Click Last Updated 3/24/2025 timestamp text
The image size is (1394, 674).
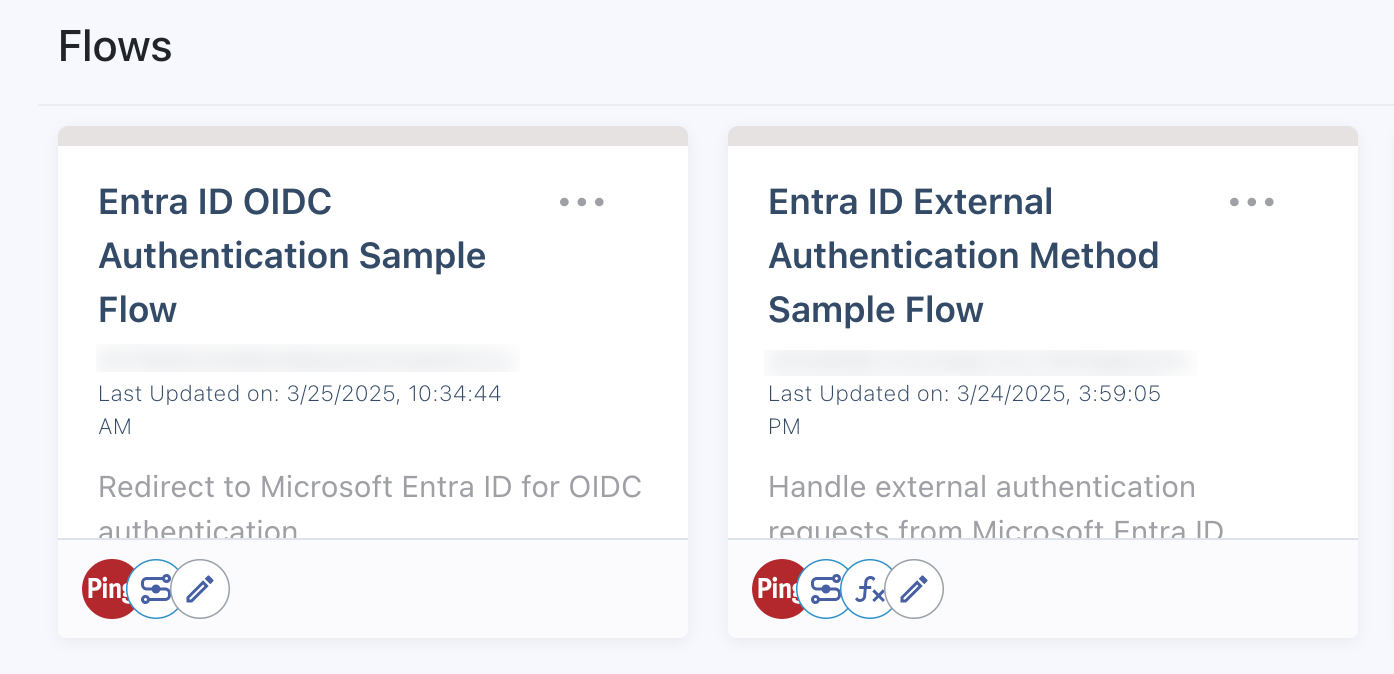[964, 394]
